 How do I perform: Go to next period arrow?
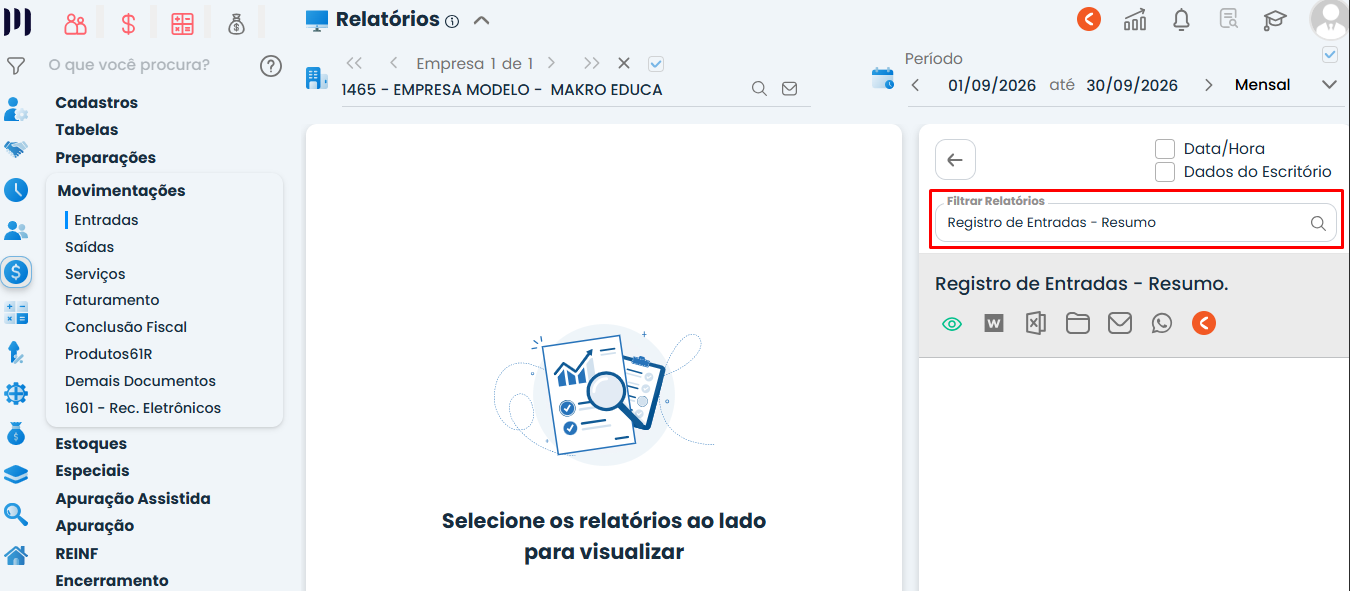(1209, 86)
